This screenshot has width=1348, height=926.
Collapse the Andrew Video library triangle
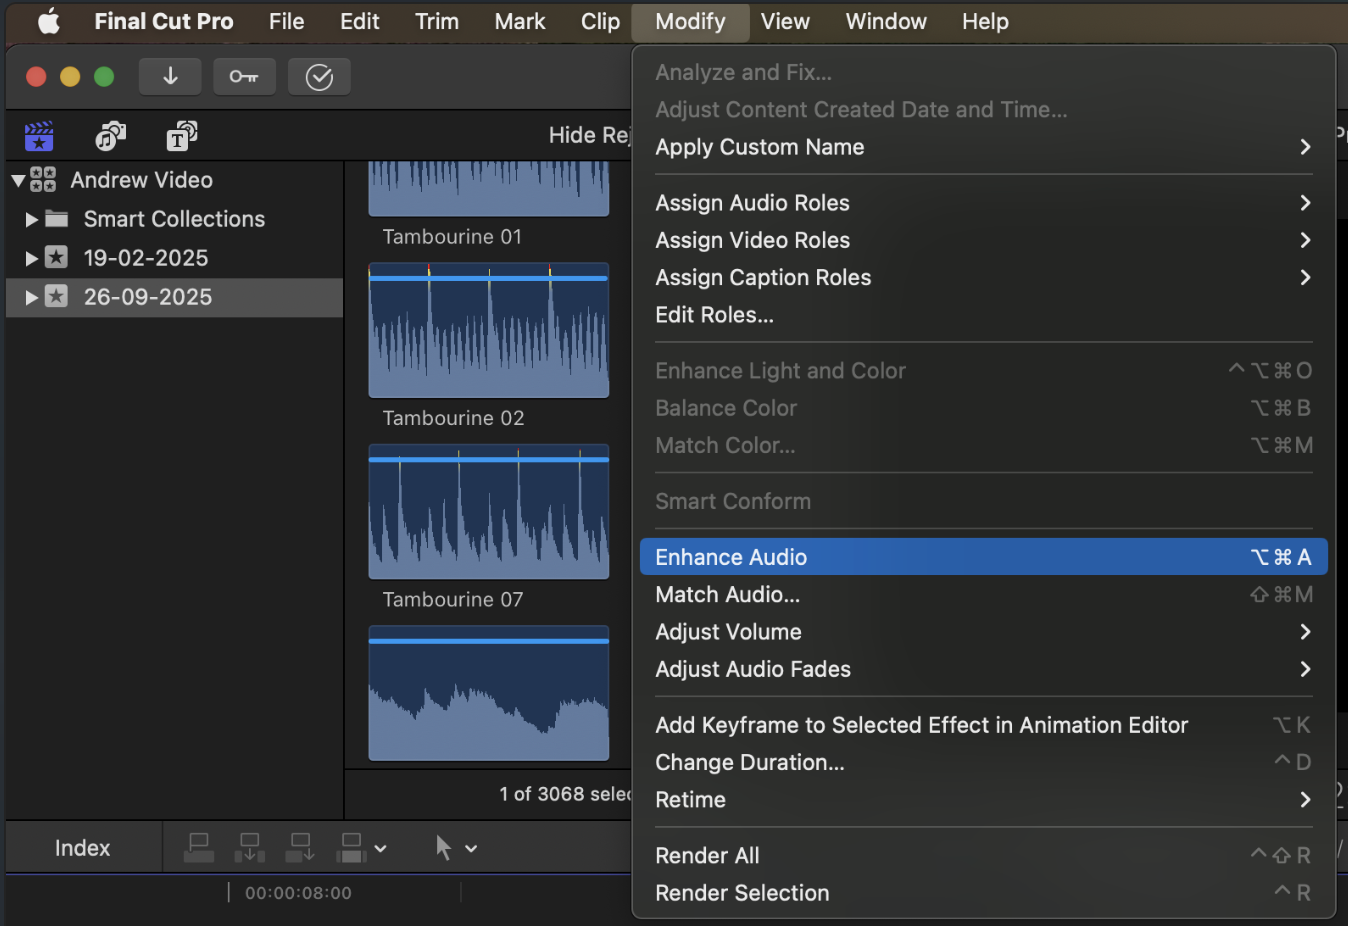[18, 181]
